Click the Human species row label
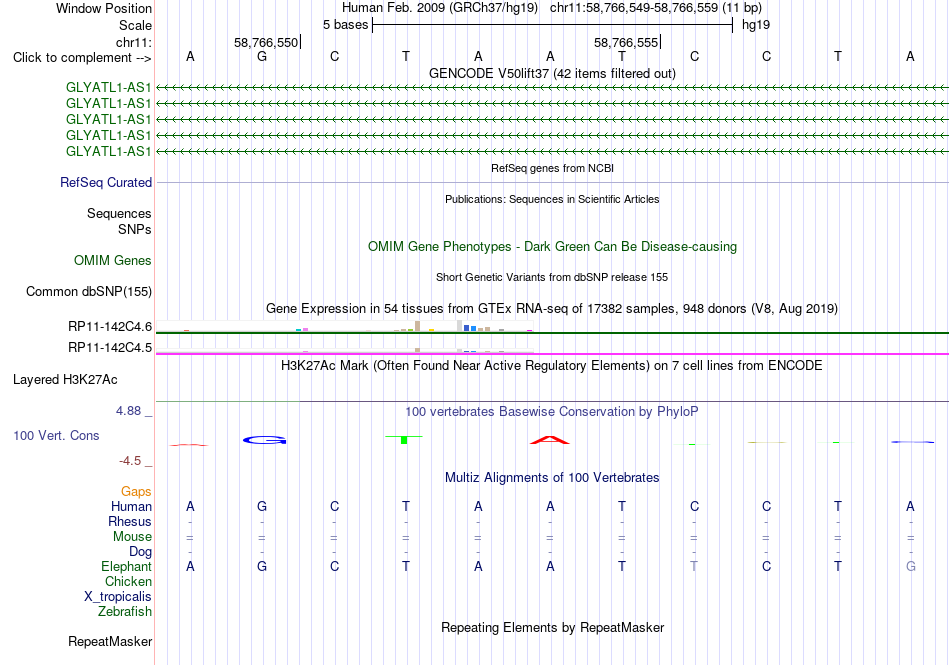The width and height of the screenshot is (950, 665). (131, 506)
